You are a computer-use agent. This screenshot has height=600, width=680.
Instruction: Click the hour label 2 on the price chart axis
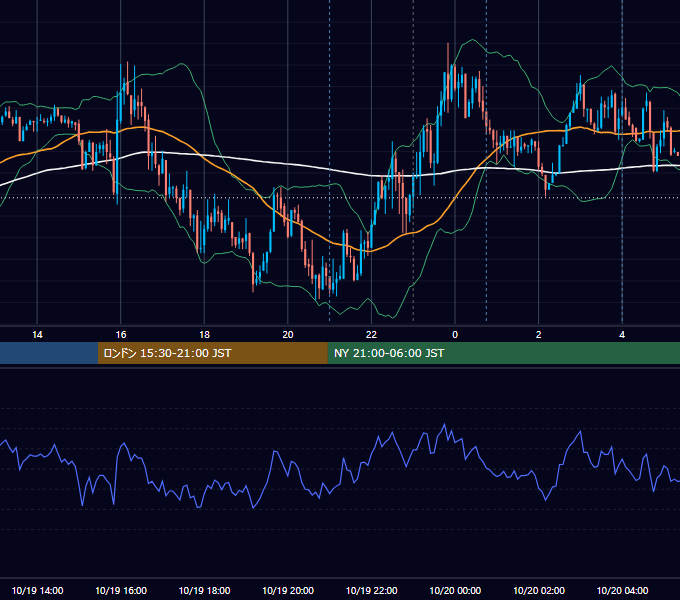pos(539,335)
